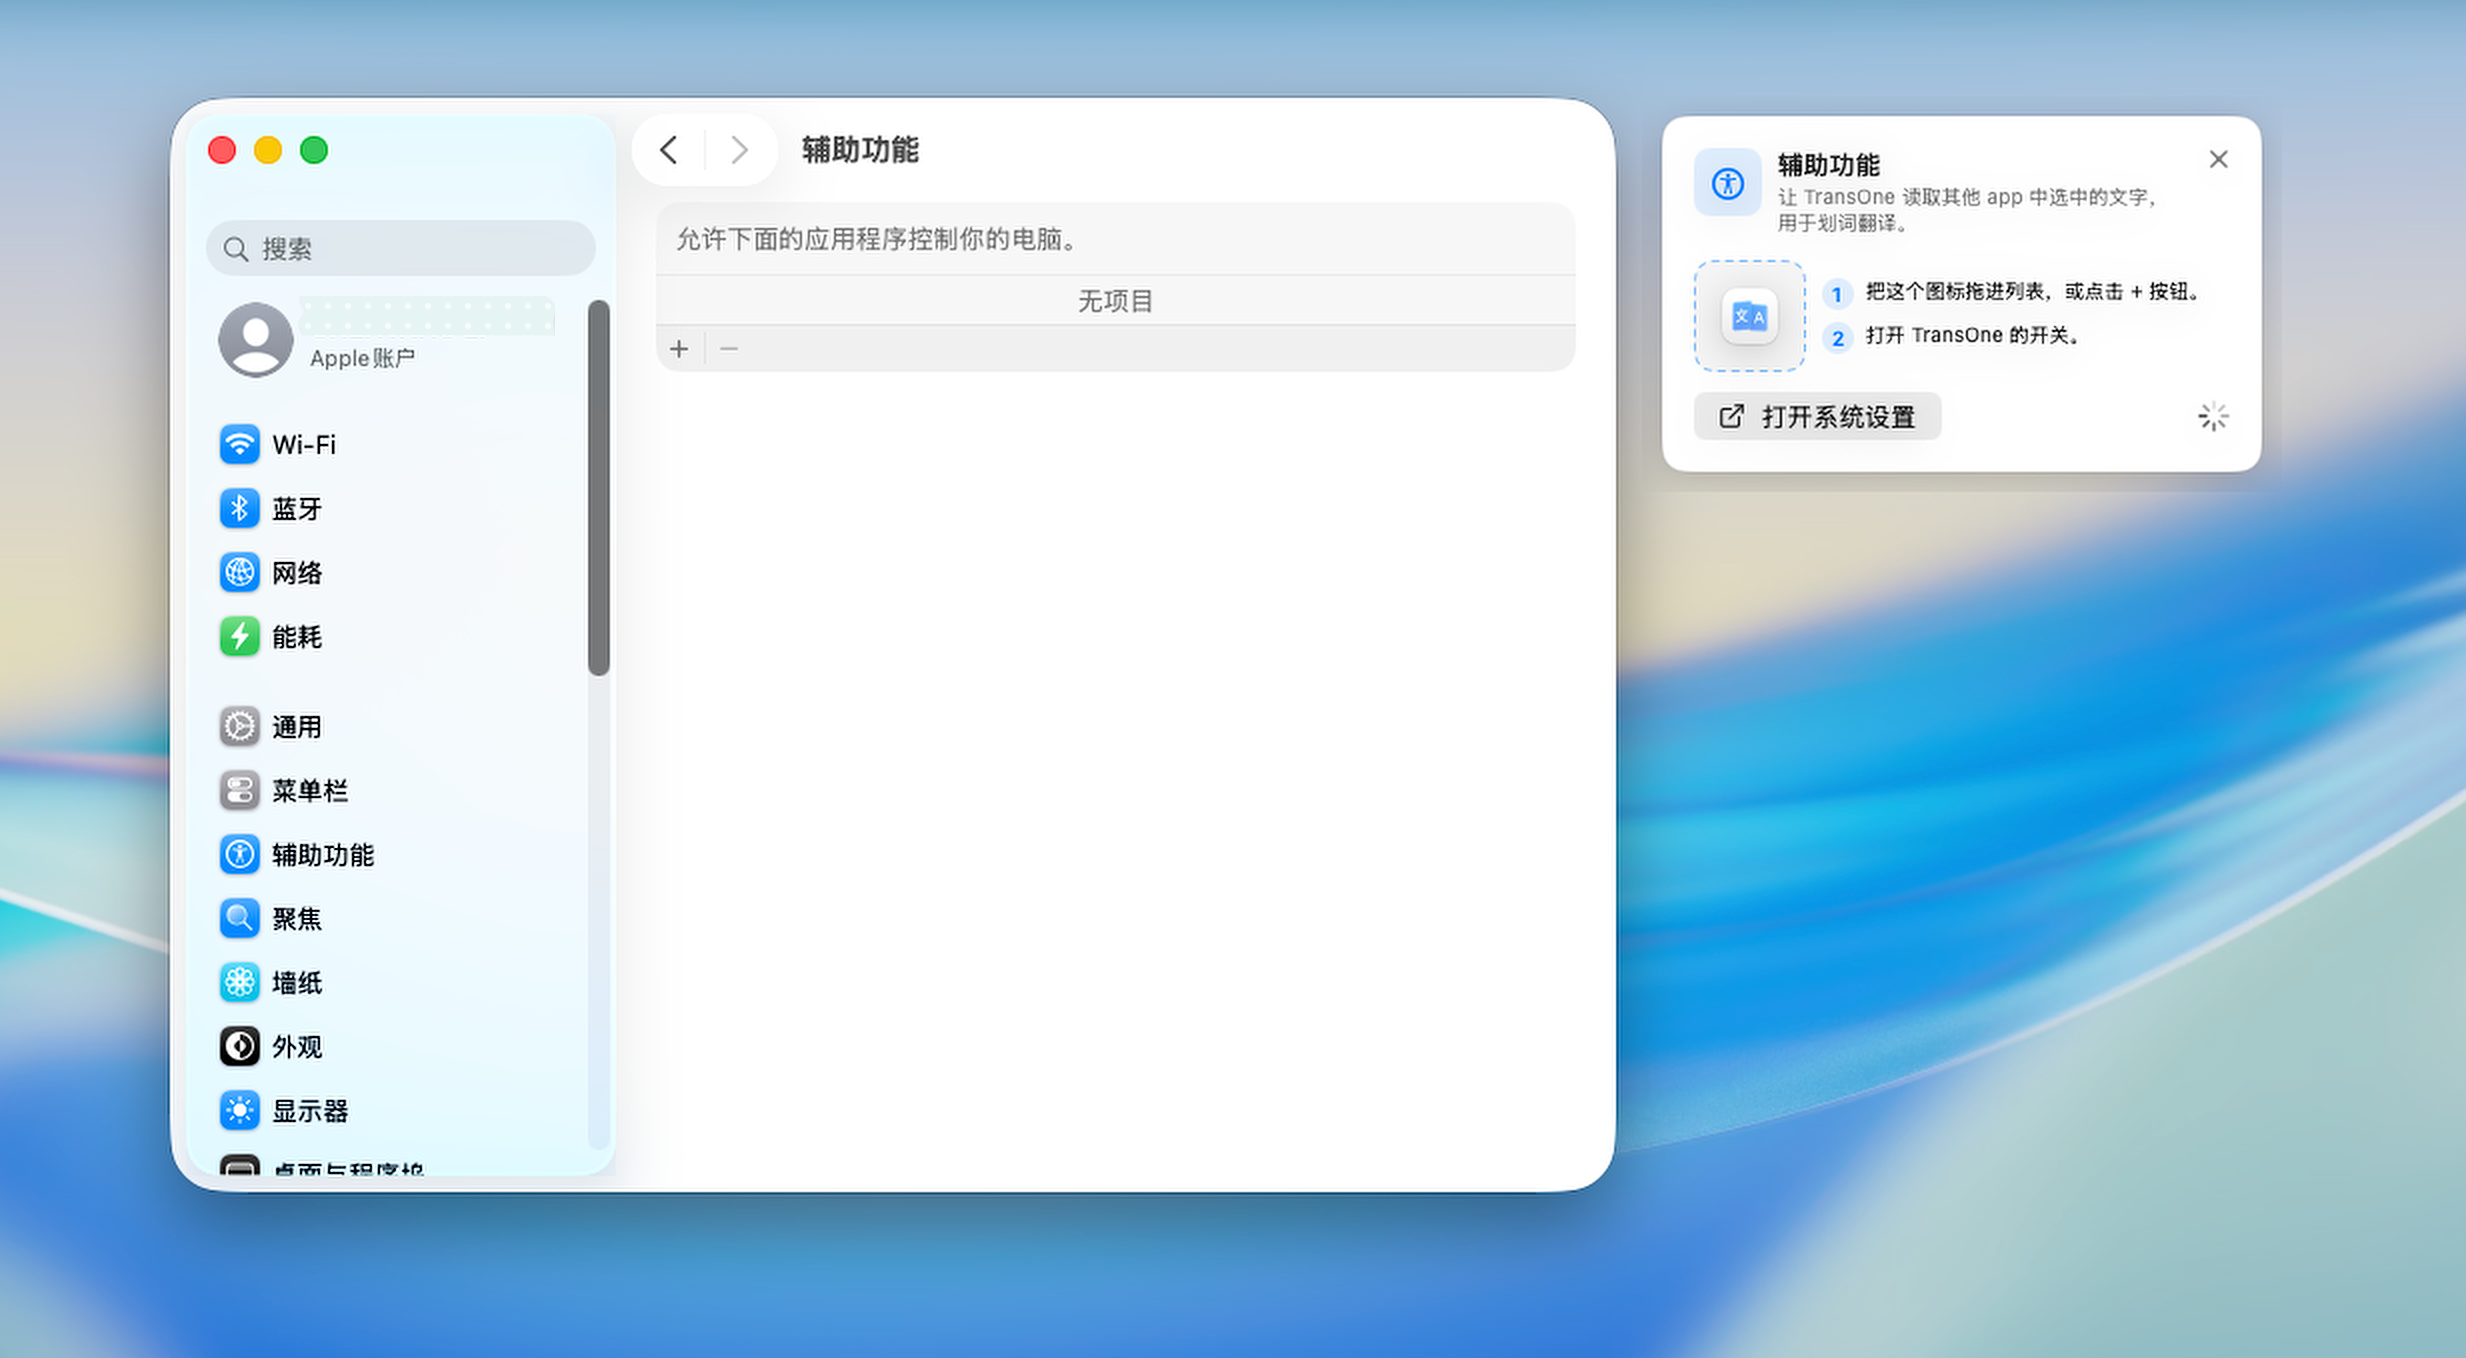Click the 打开 TransOne 的开关 instruction text

[1973, 335]
